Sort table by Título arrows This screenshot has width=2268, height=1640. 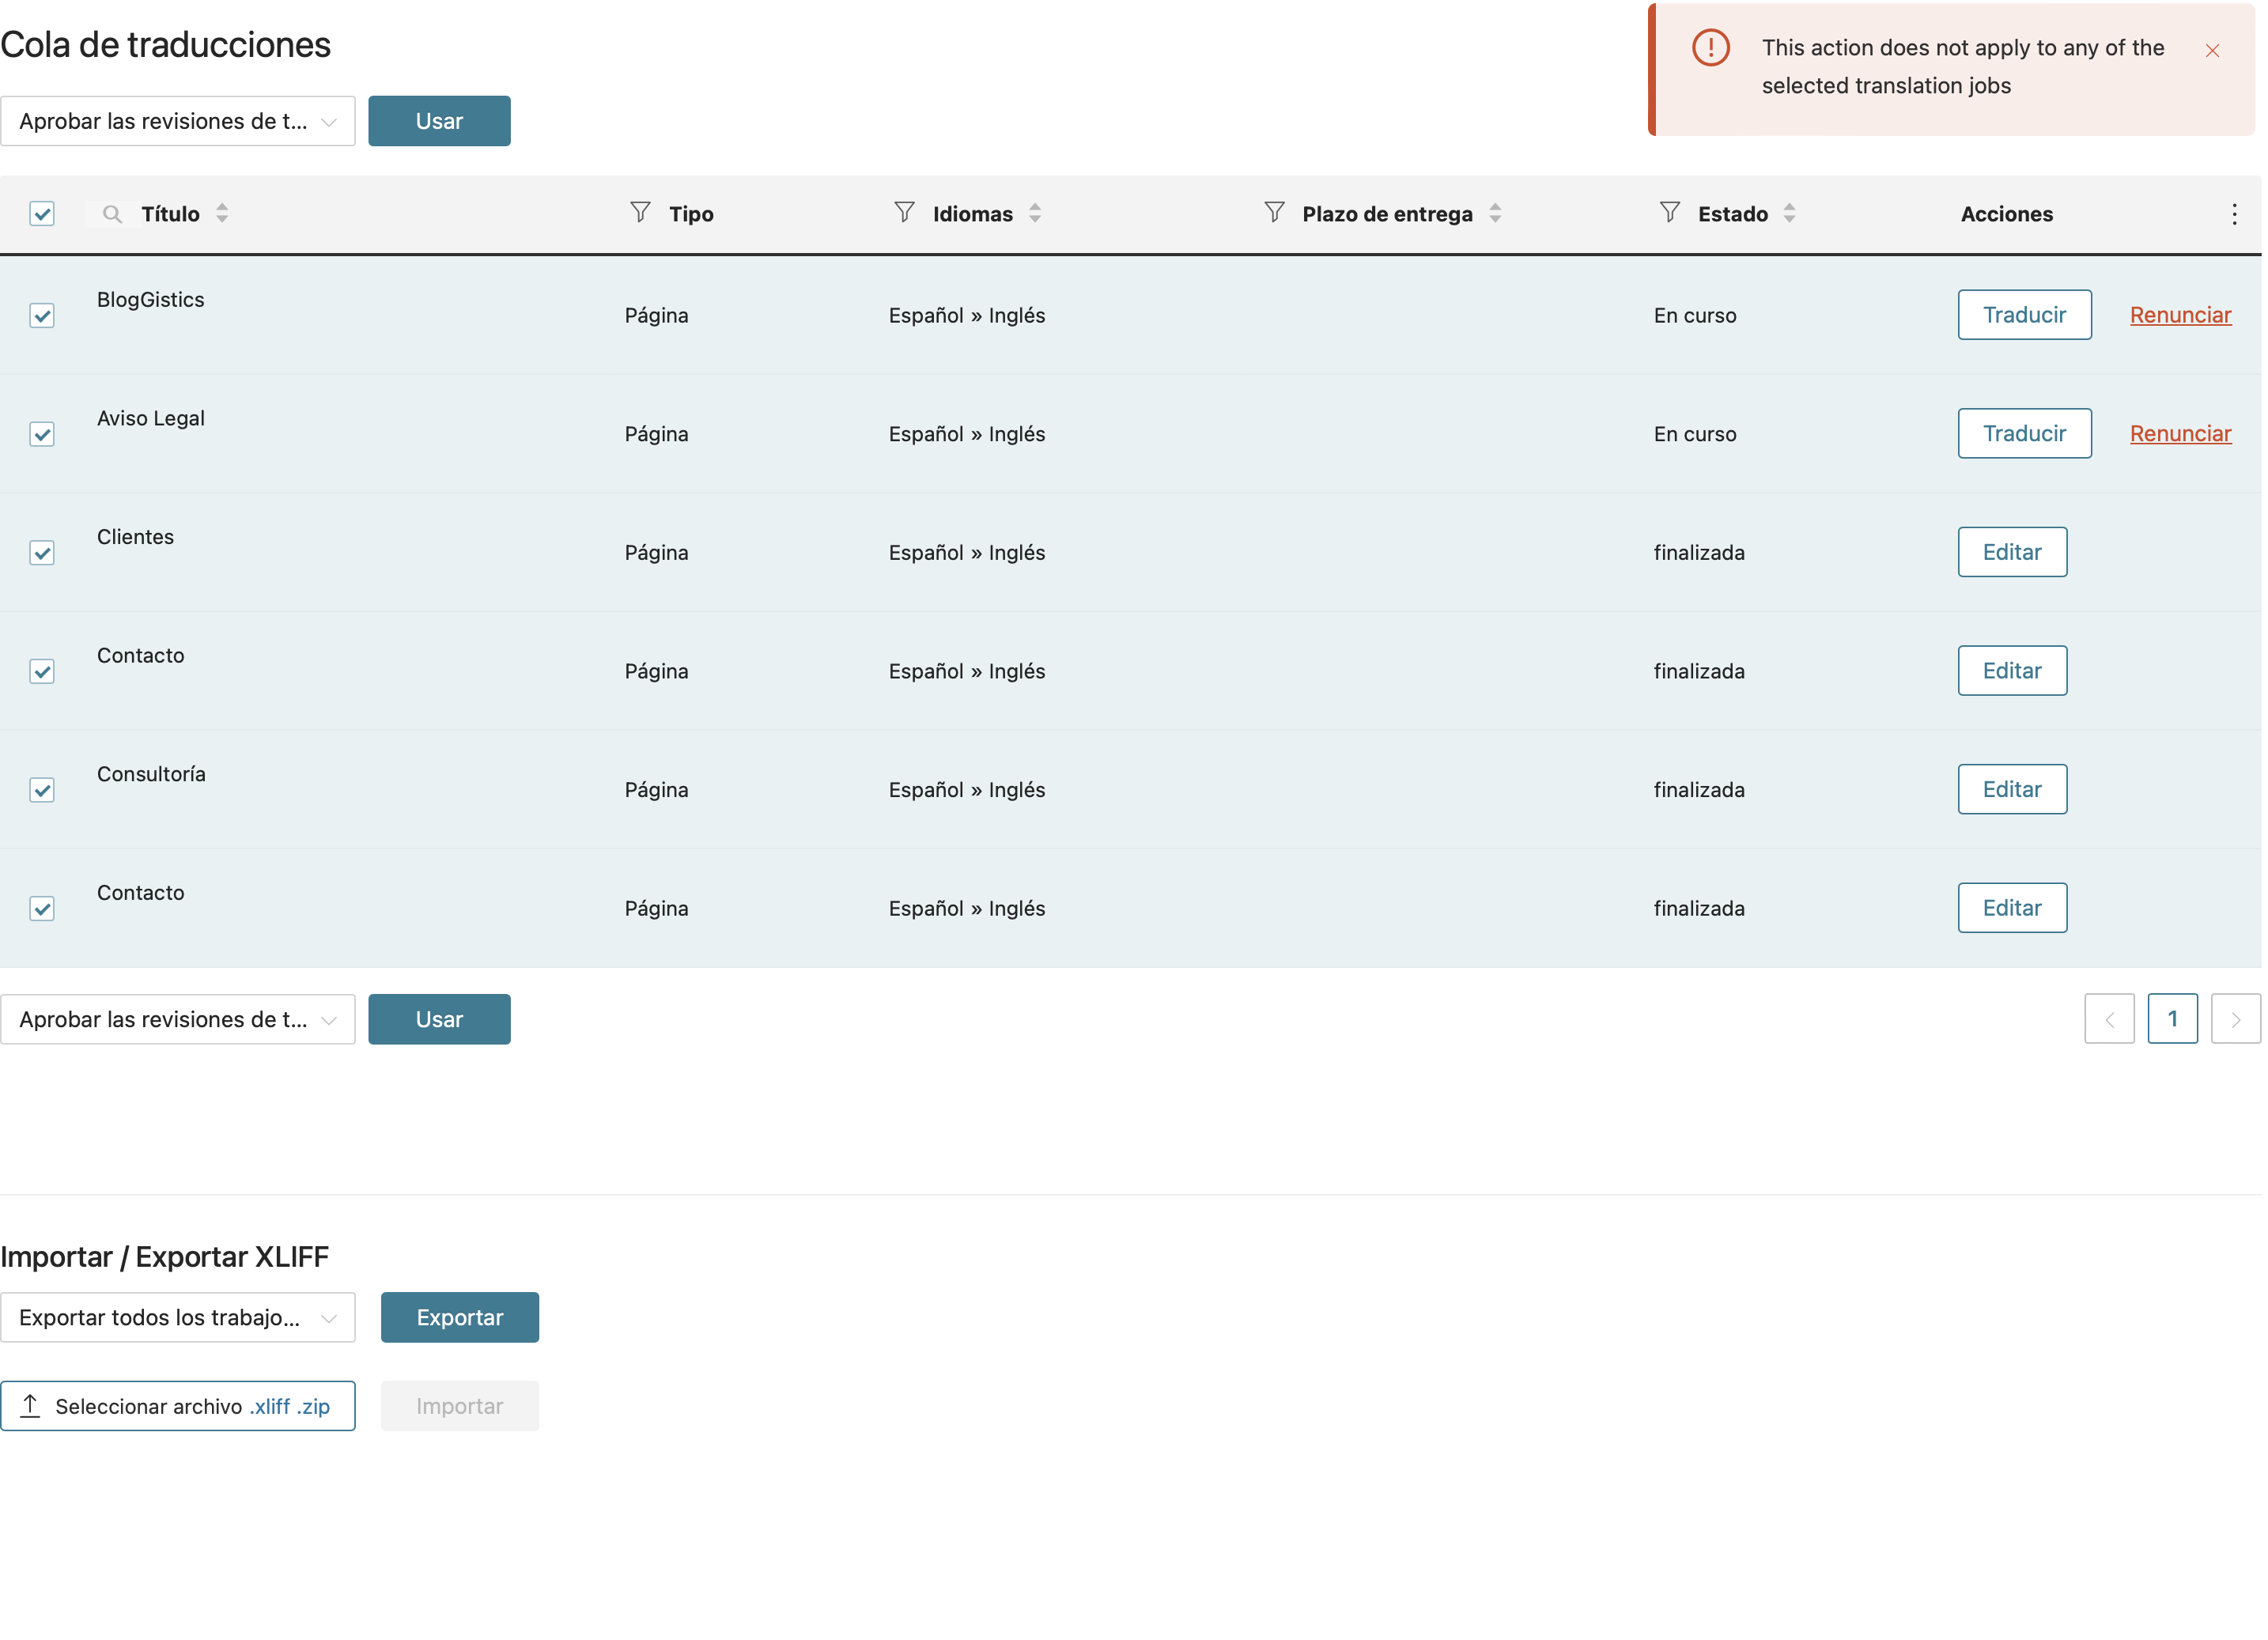[222, 213]
